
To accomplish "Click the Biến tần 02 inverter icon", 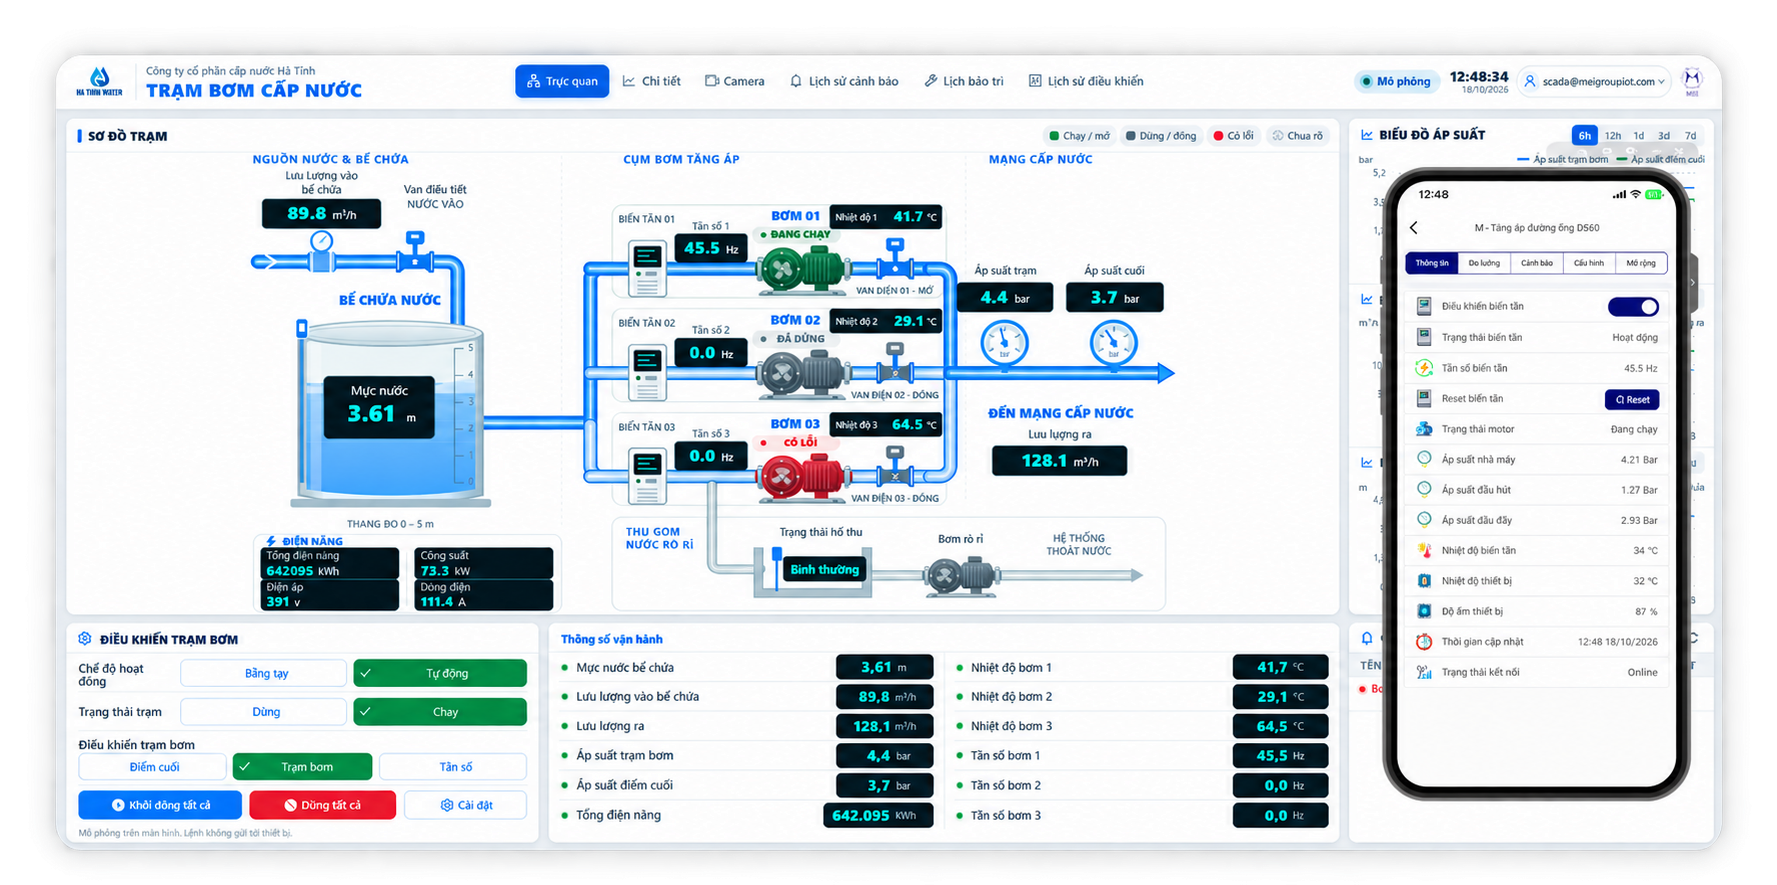I will pyautogui.click(x=647, y=374).
